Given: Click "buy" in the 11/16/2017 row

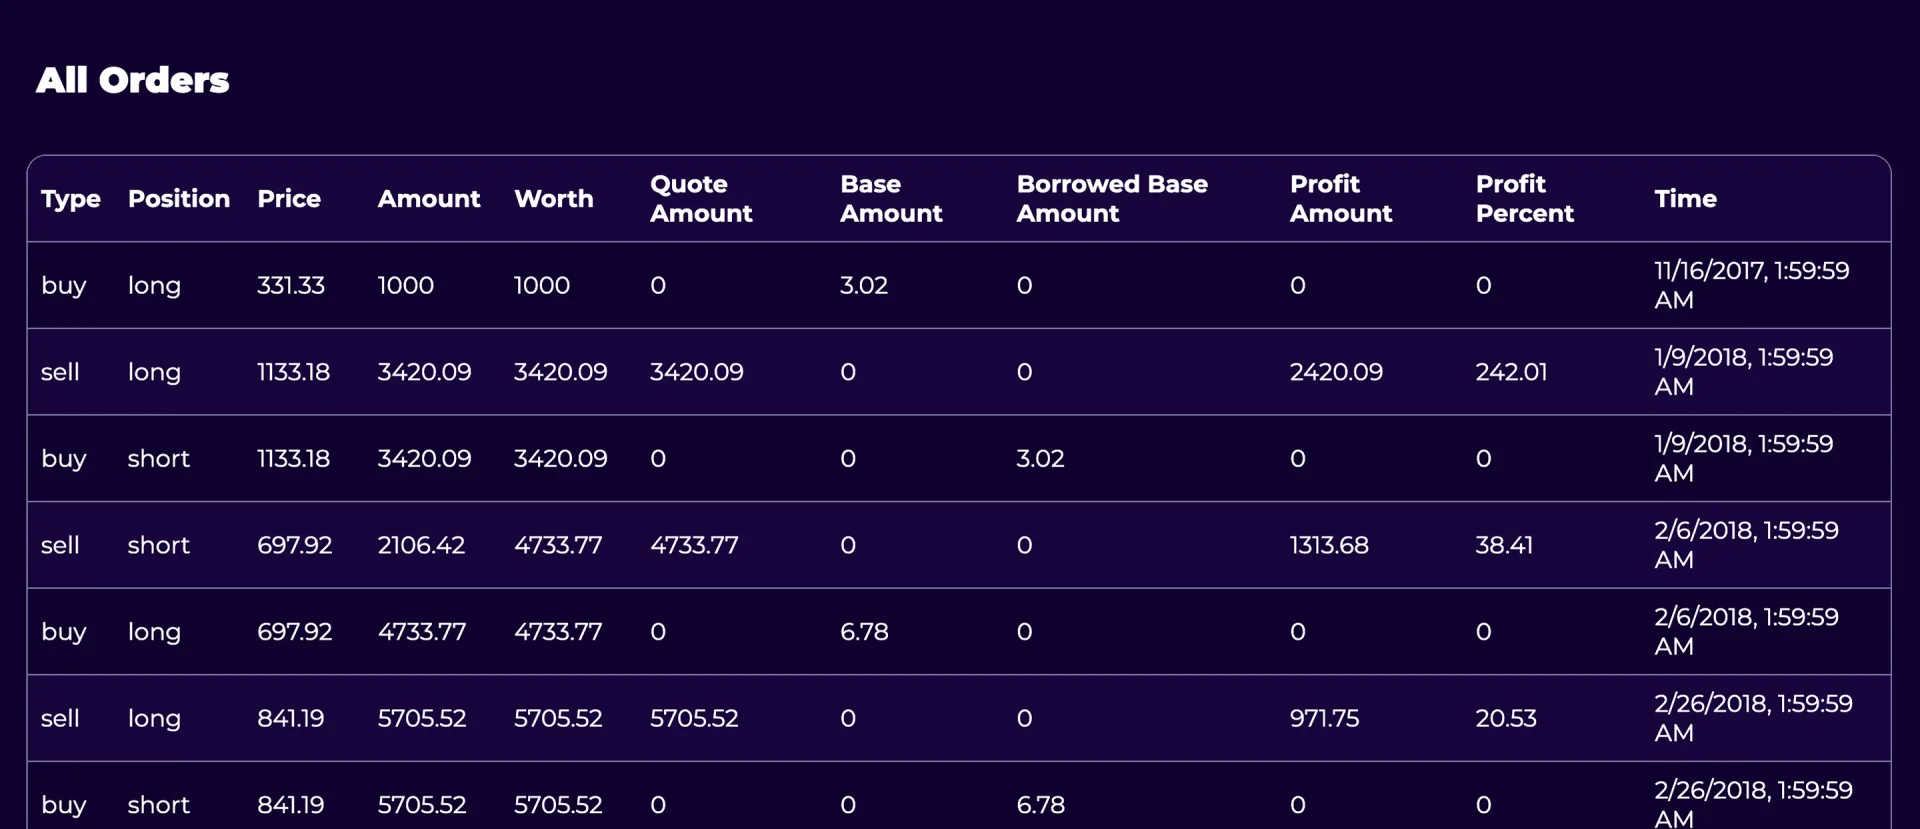Looking at the screenshot, I should 64,286.
